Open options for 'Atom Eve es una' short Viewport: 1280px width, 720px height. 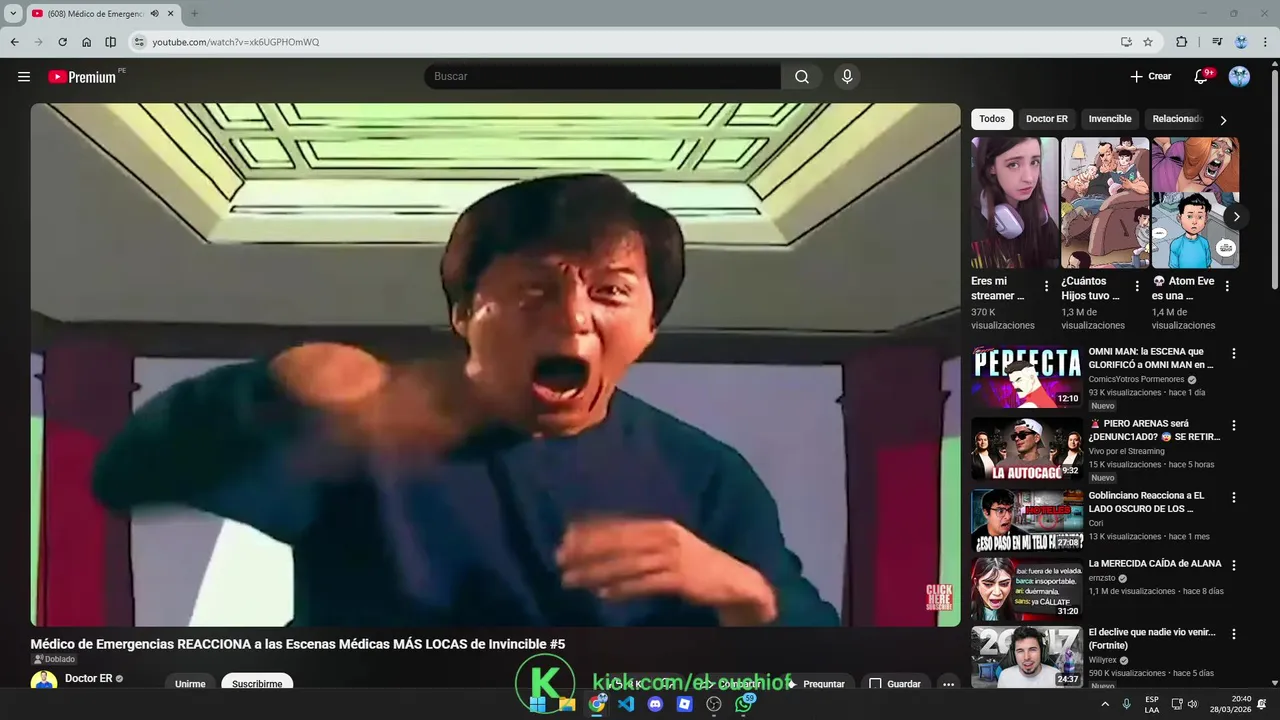[x=1227, y=286]
